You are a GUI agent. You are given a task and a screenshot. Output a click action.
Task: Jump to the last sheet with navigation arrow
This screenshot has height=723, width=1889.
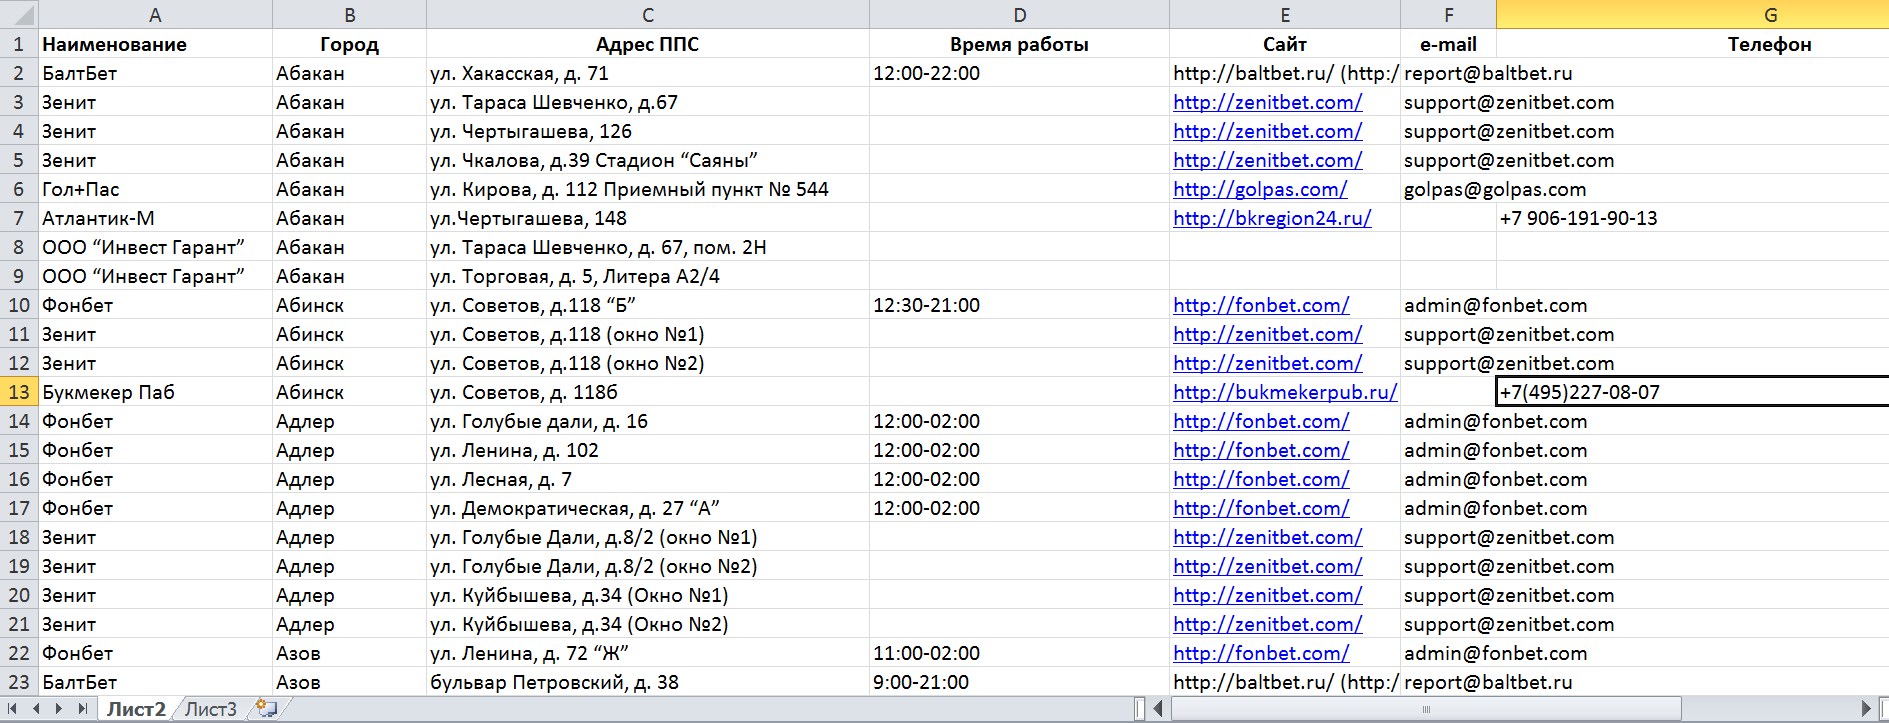tap(82, 709)
